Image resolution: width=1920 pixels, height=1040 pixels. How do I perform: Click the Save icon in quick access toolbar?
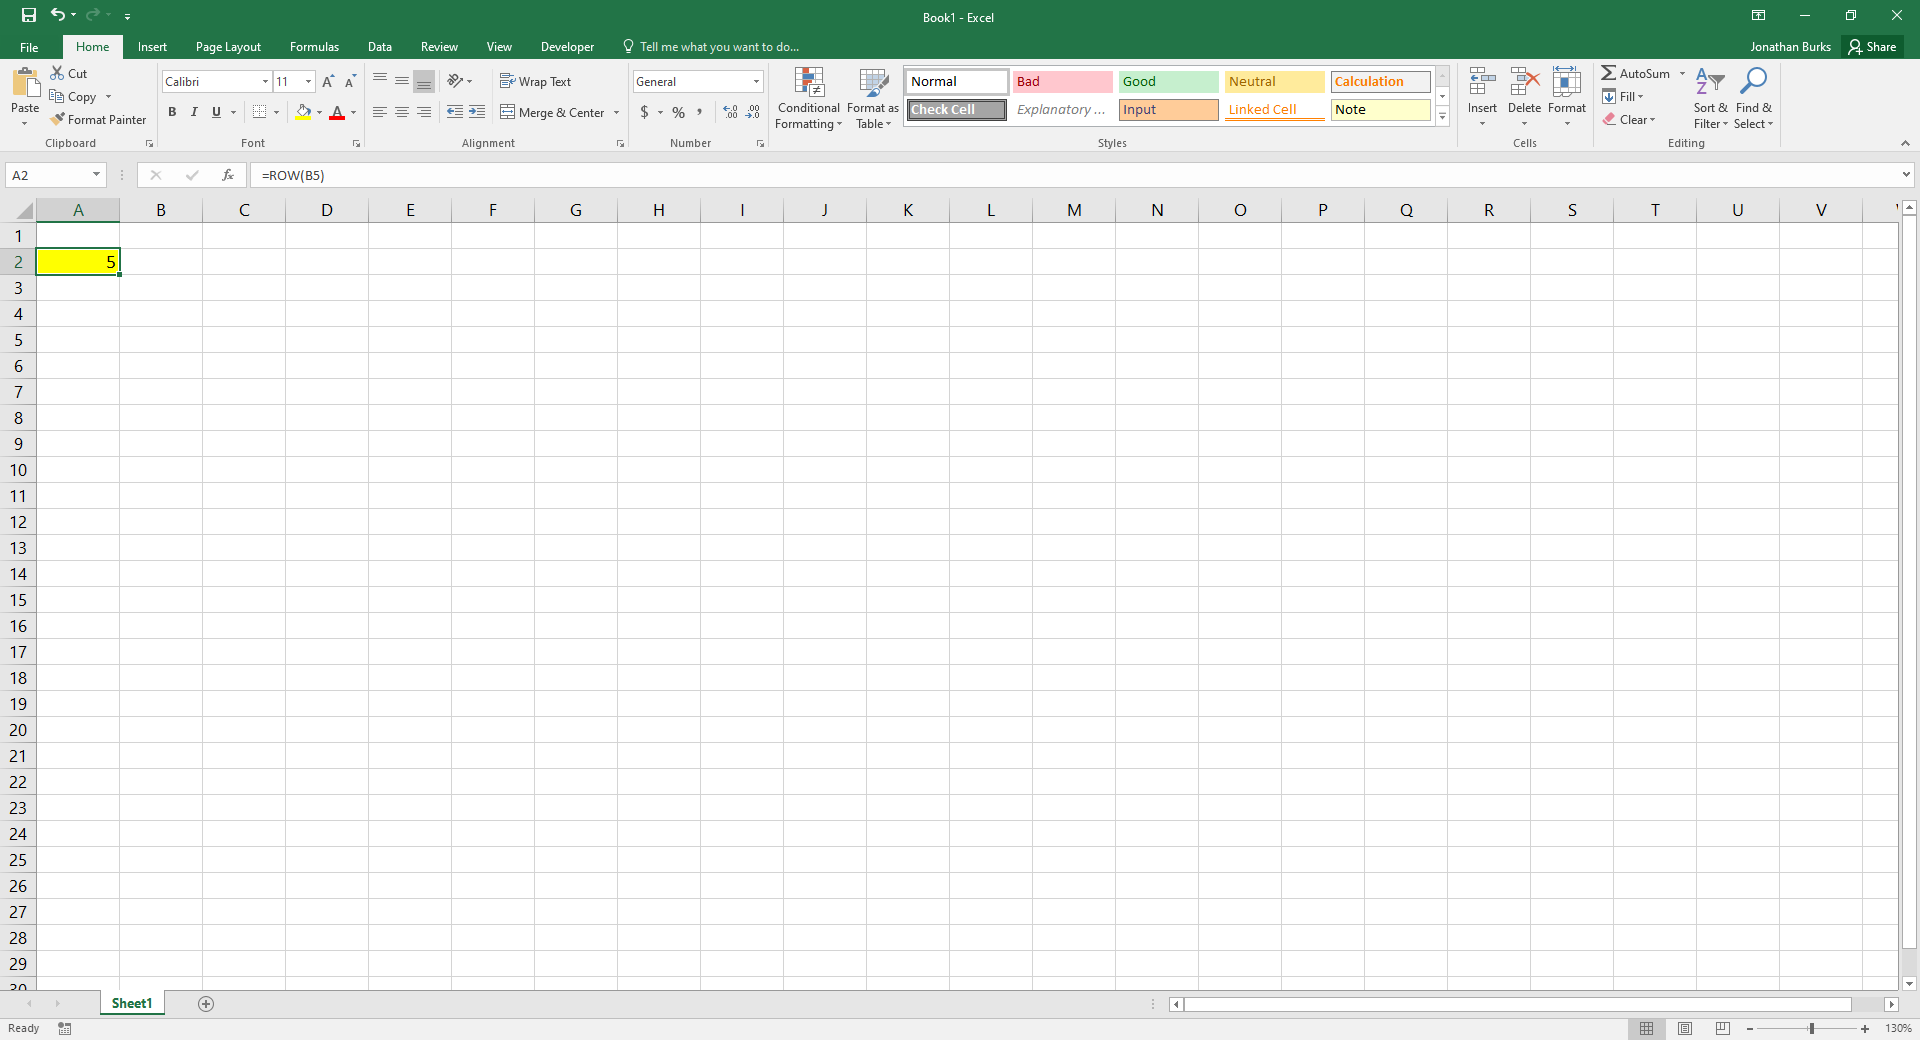[x=28, y=15]
